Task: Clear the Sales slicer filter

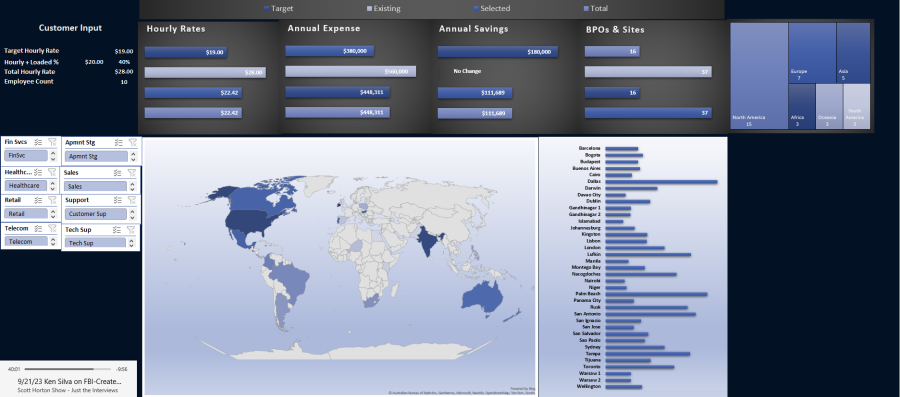Action: (131, 173)
